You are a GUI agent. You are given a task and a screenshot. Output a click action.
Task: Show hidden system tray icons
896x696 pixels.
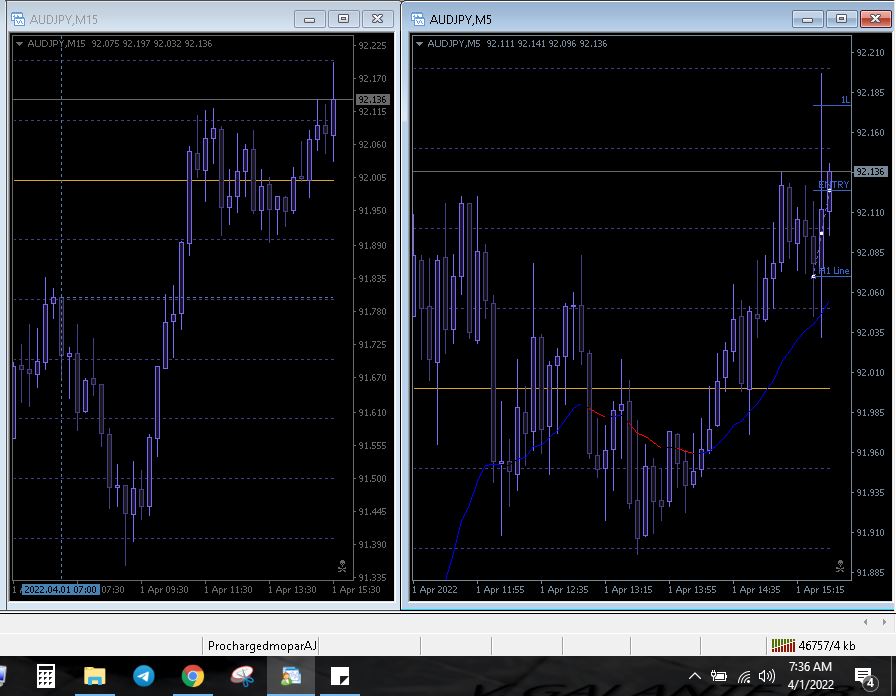pyautogui.click(x=695, y=676)
